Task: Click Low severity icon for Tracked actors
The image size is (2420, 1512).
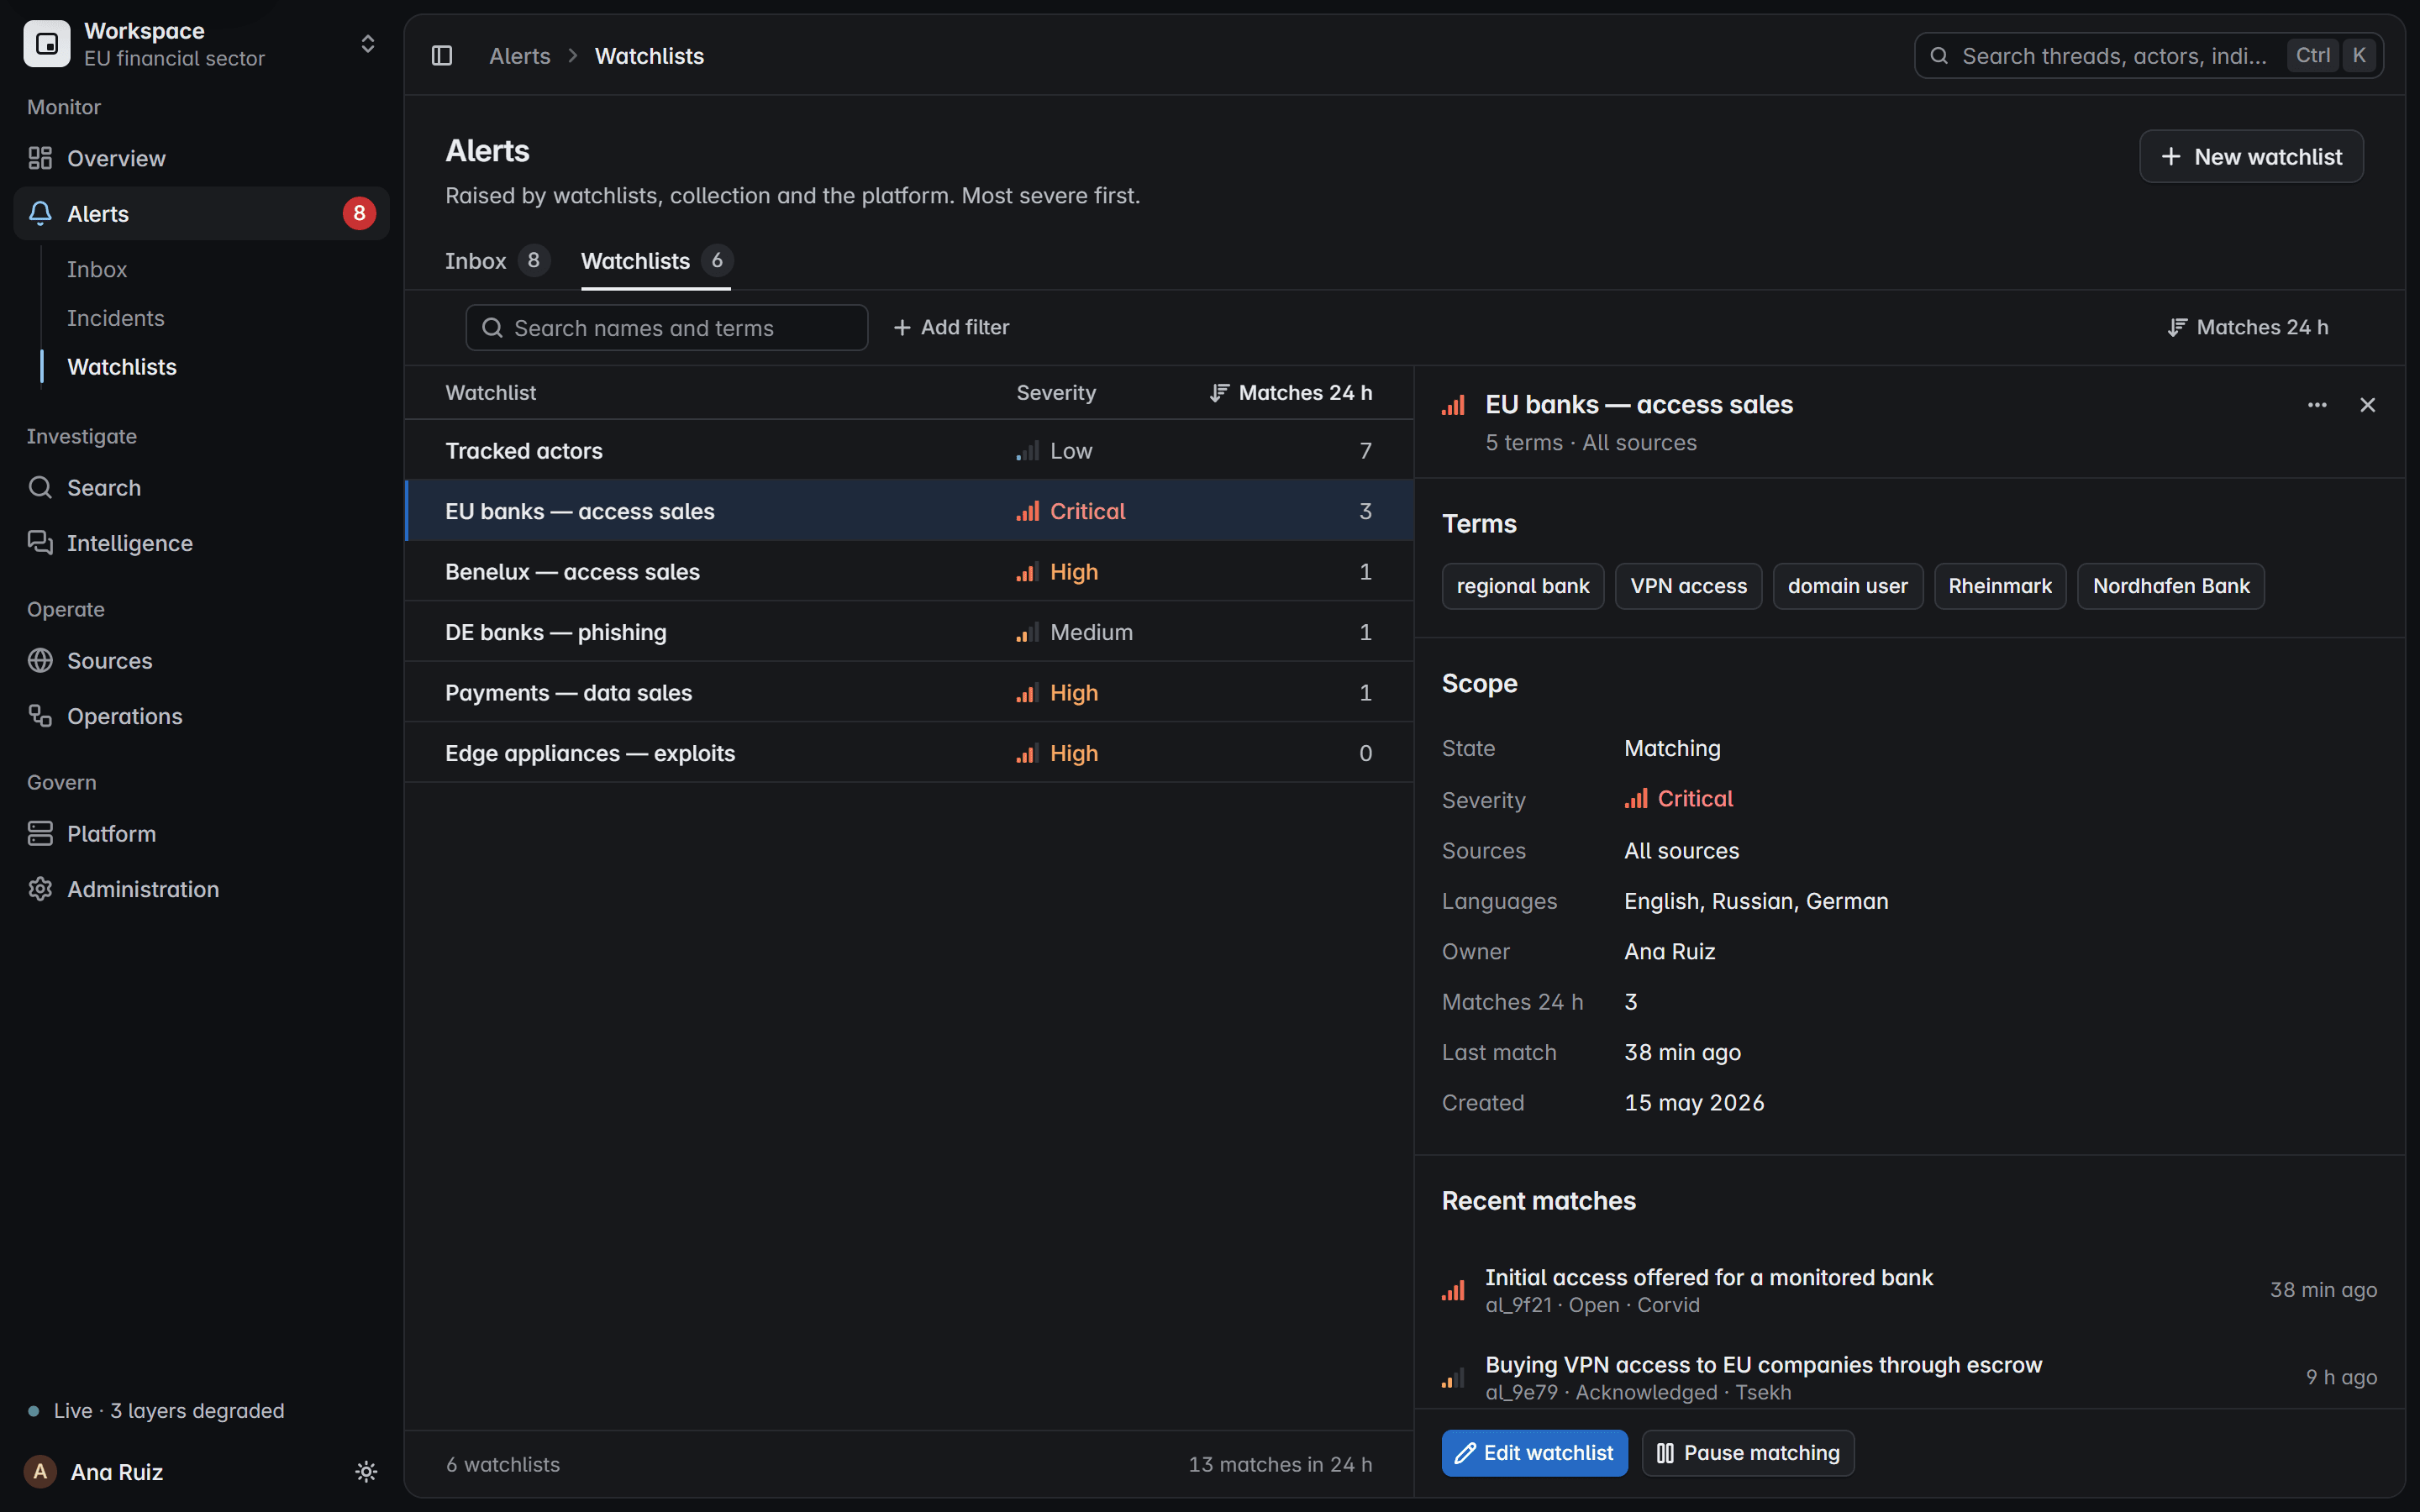Action: click(x=1028, y=451)
